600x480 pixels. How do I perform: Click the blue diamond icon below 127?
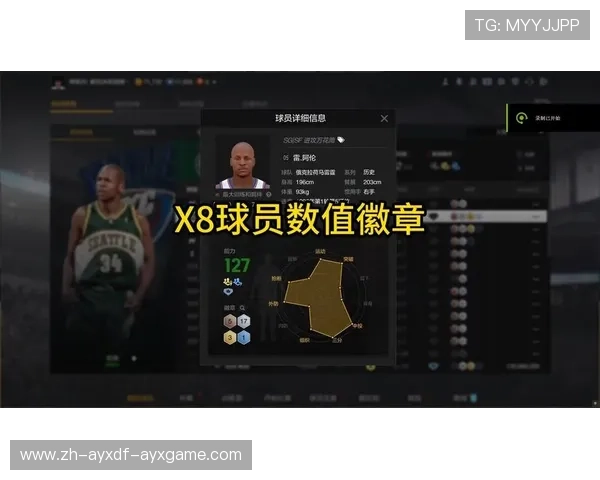[228, 292]
